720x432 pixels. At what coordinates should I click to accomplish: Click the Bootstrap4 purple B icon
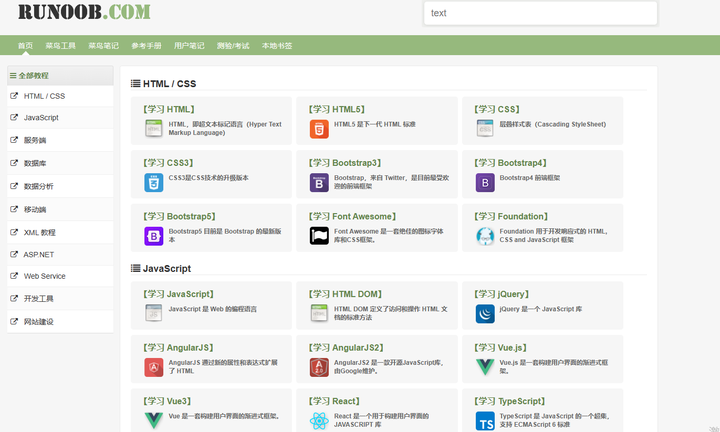[x=485, y=182]
